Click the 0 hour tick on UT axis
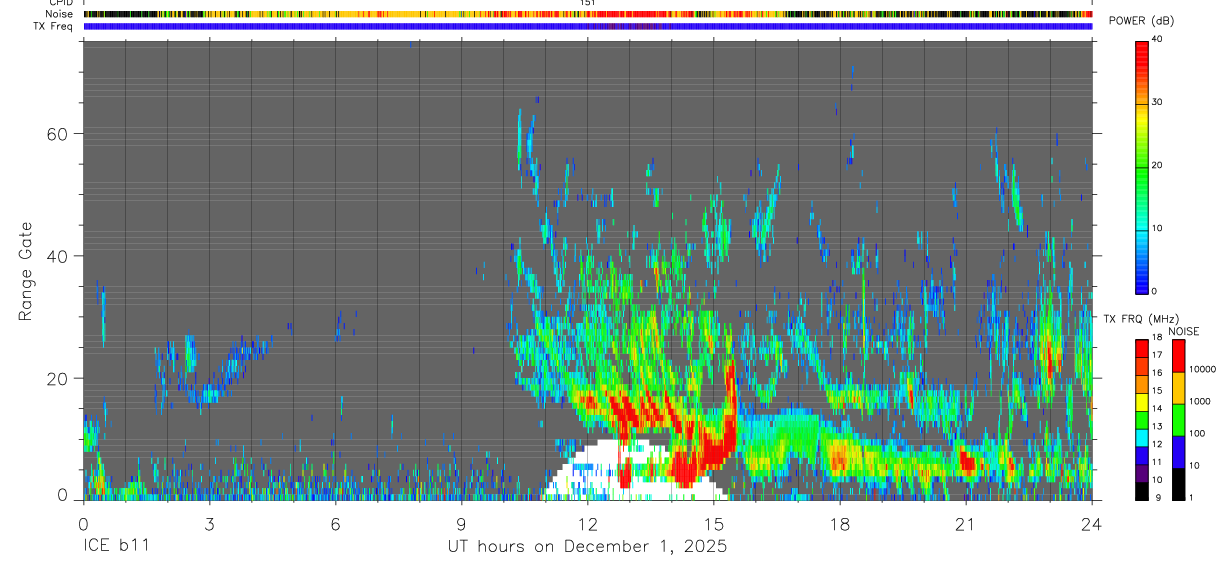 [x=83, y=523]
